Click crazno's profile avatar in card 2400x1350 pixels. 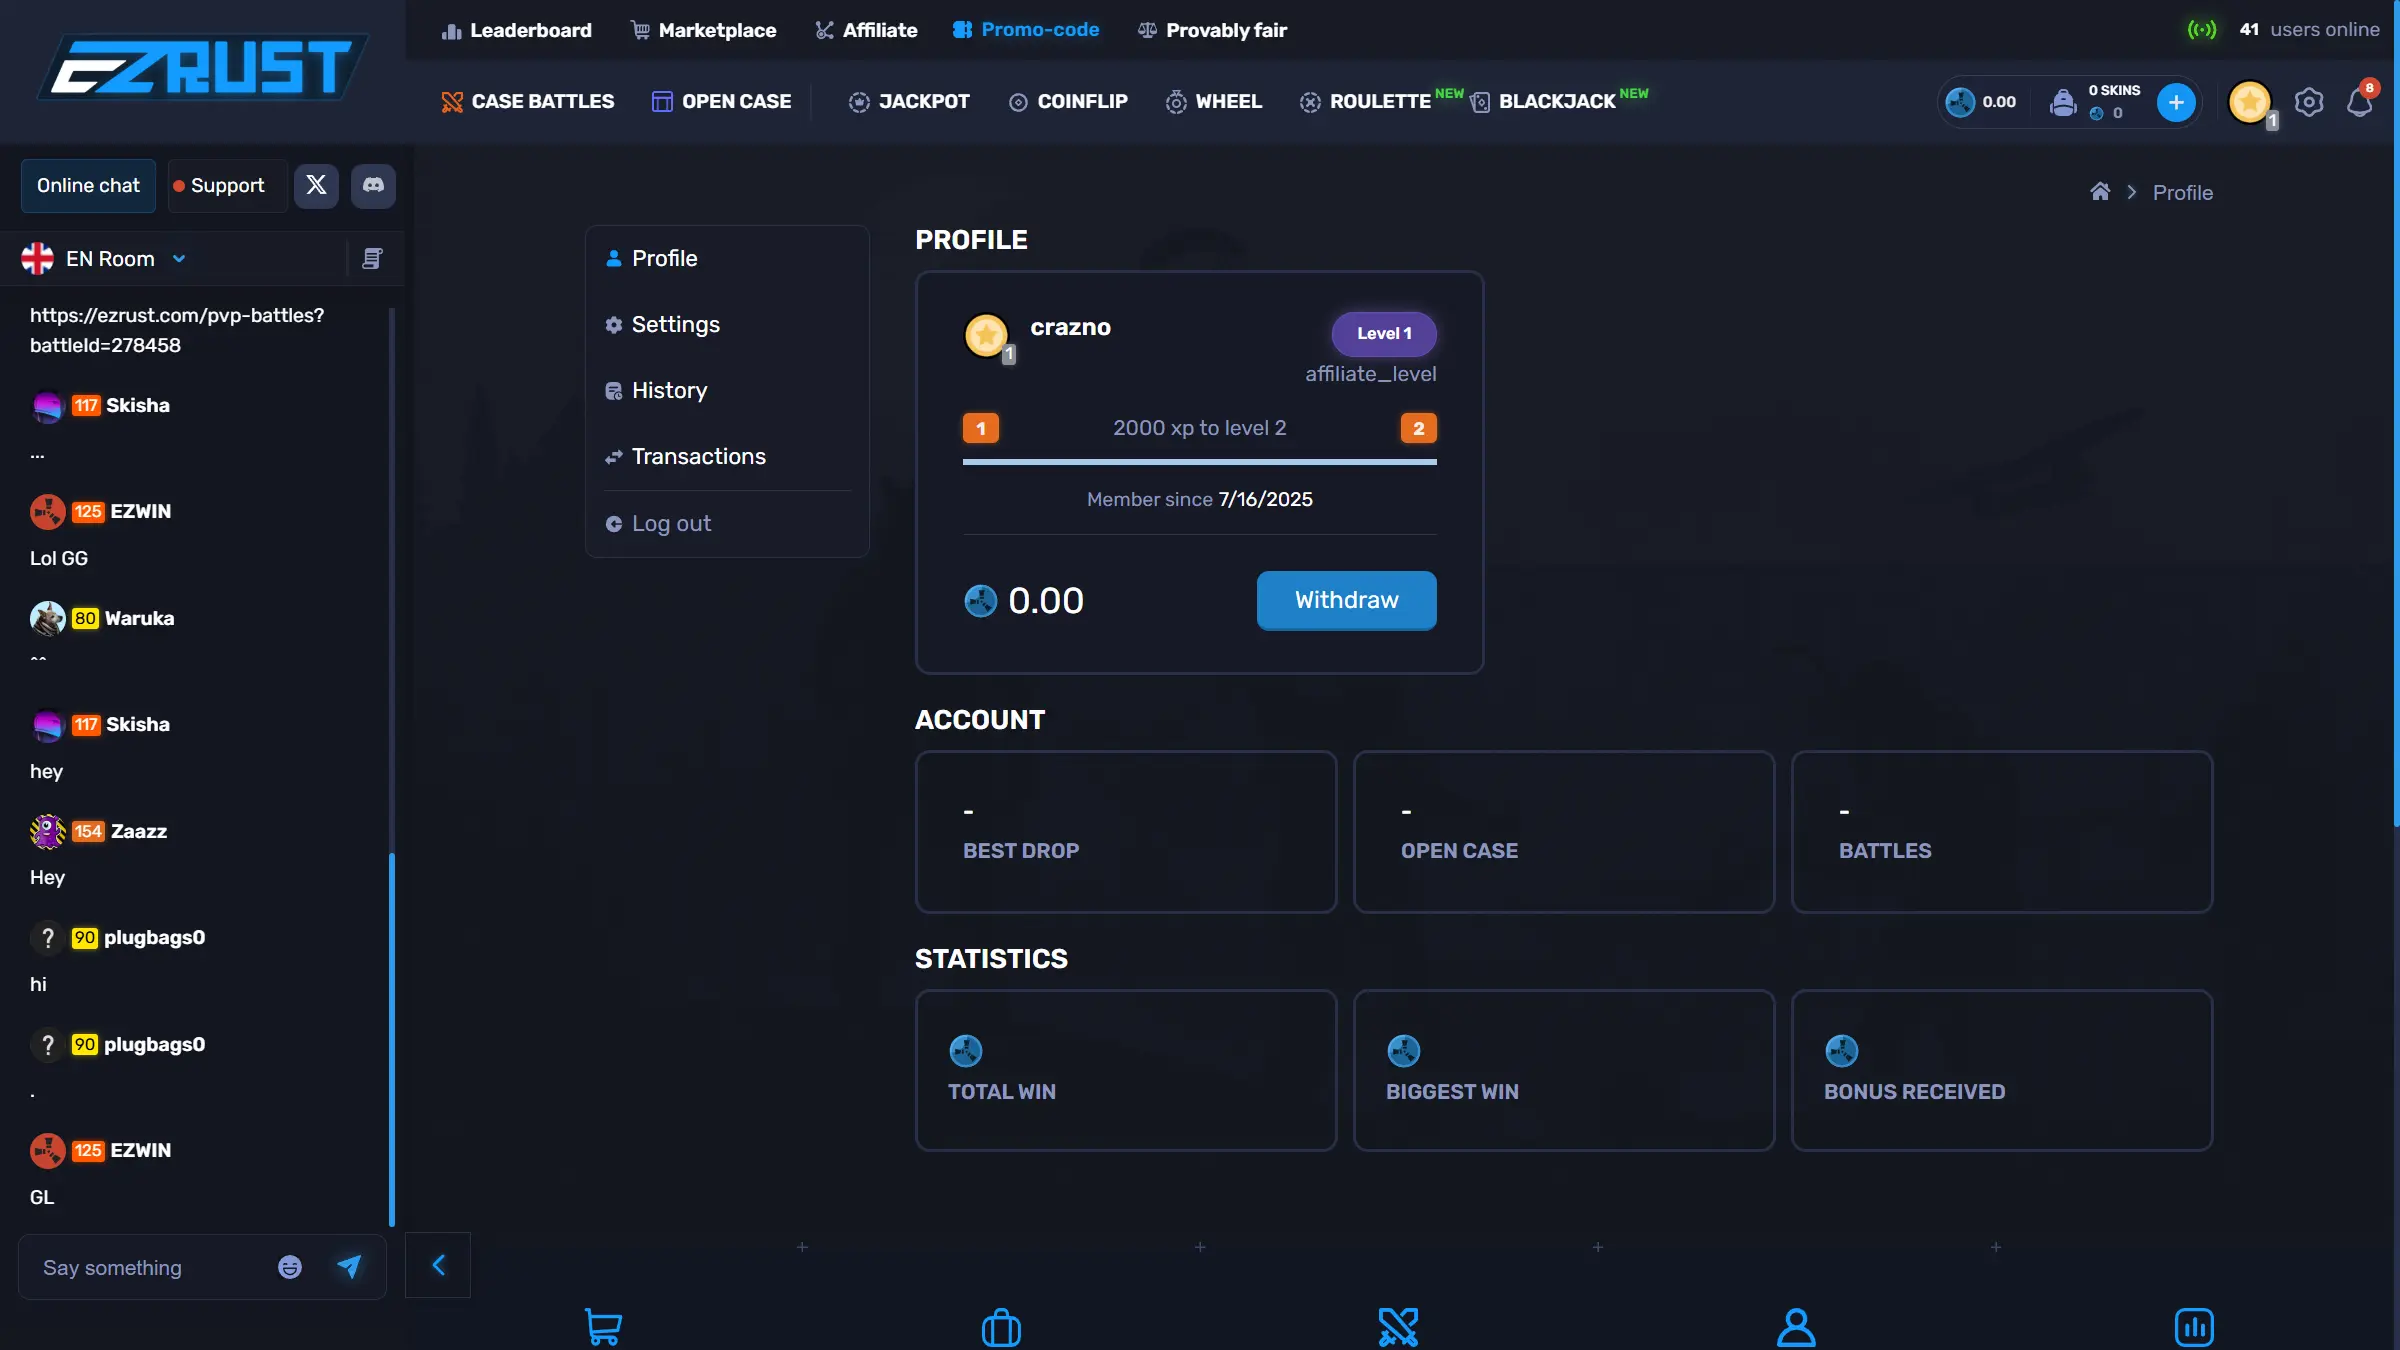987,337
